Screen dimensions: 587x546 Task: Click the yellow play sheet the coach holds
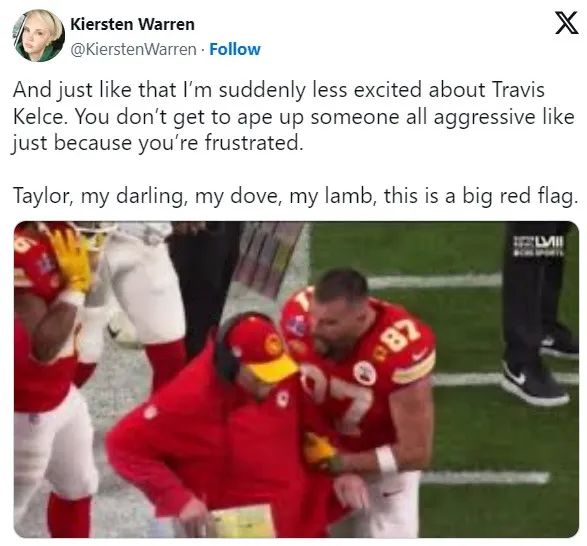coord(241,521)
